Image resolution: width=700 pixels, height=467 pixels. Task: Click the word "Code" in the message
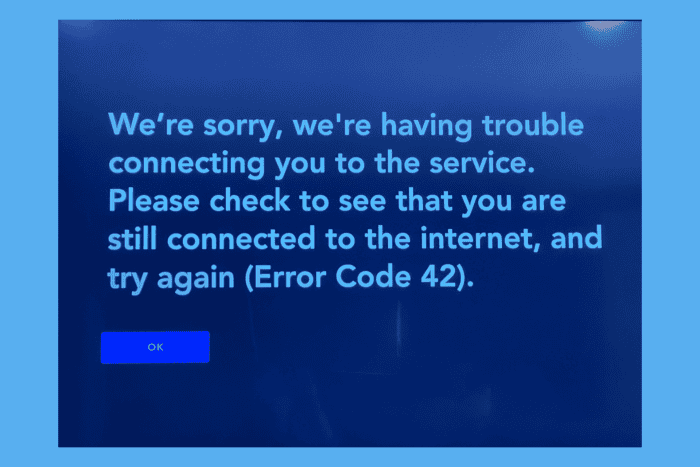(373, 277)
